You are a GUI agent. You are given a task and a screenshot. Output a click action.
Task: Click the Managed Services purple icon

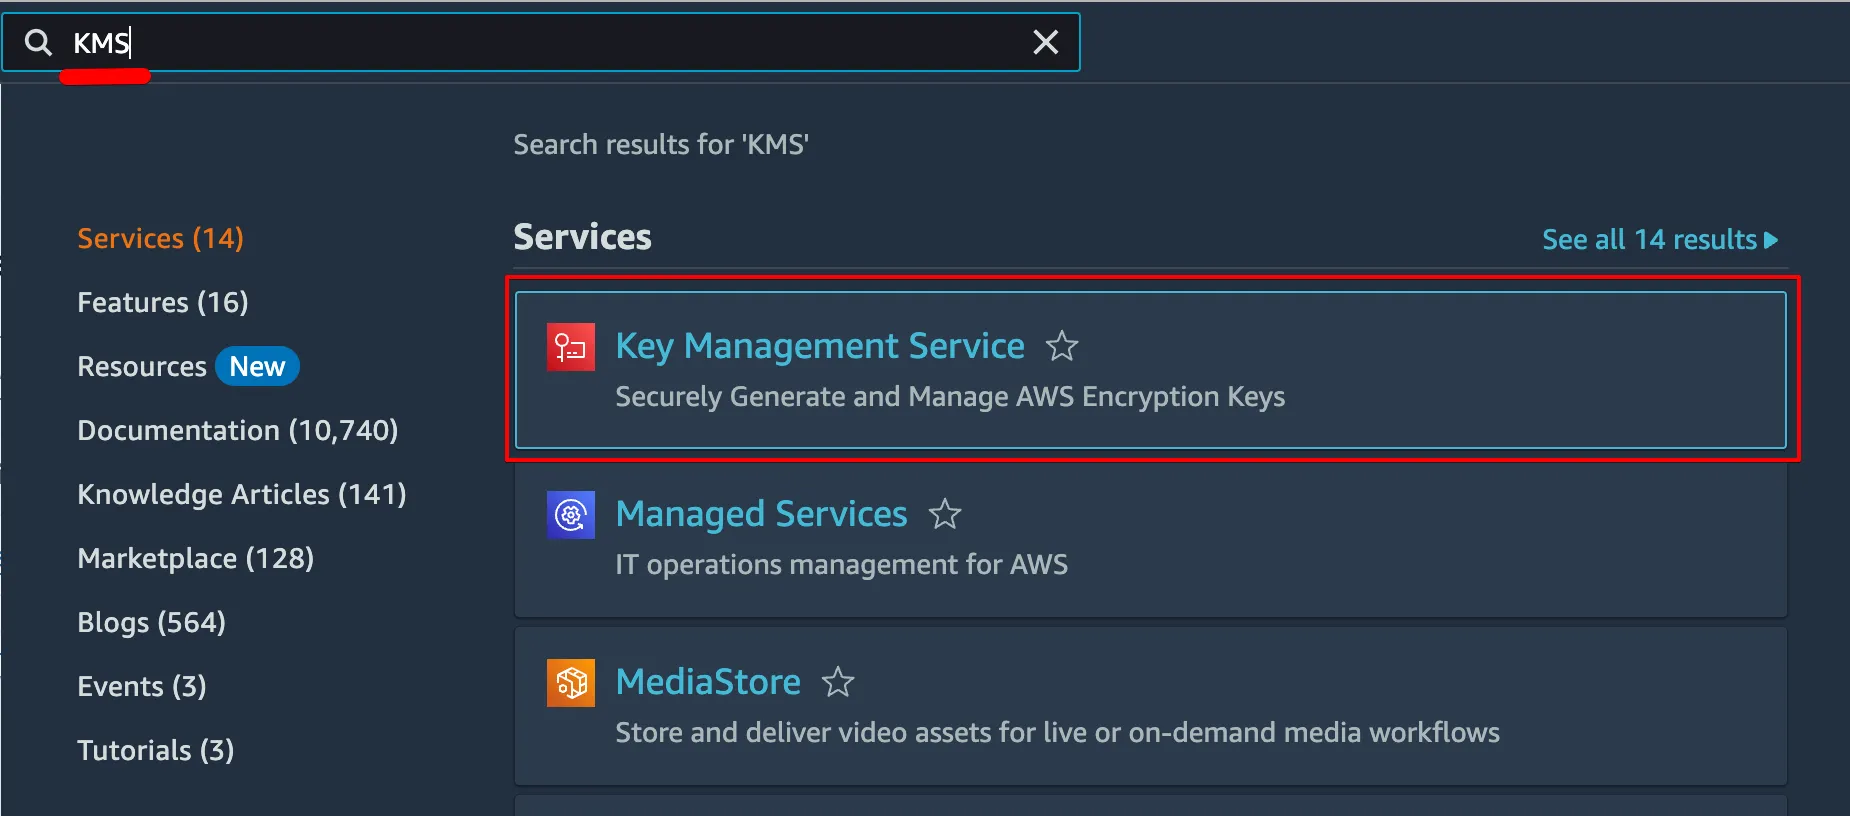point(571,515)
